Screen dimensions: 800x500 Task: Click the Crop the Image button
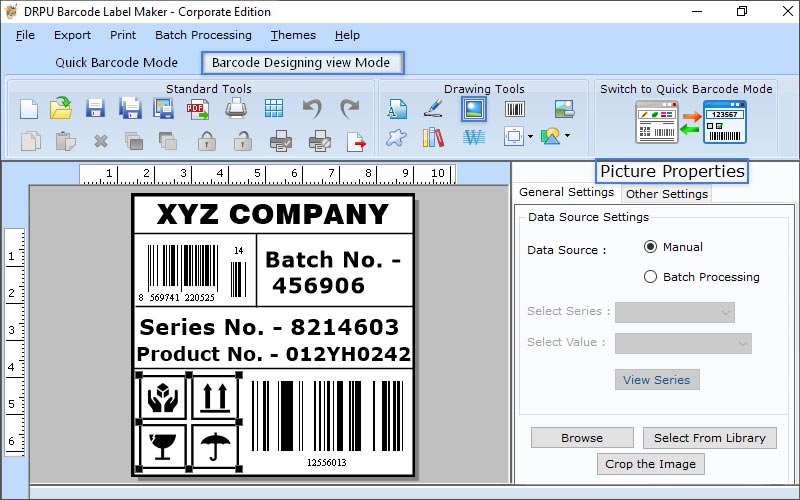651,464
